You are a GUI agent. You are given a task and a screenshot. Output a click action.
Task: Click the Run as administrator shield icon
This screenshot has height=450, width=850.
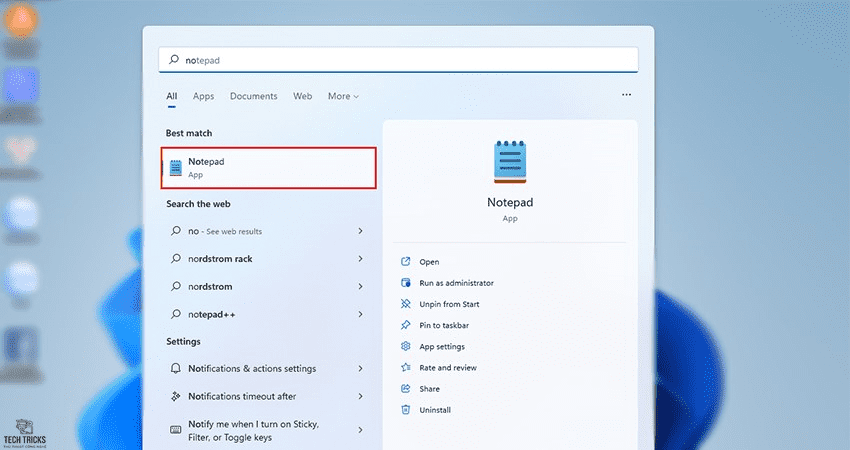coord(405,282)
